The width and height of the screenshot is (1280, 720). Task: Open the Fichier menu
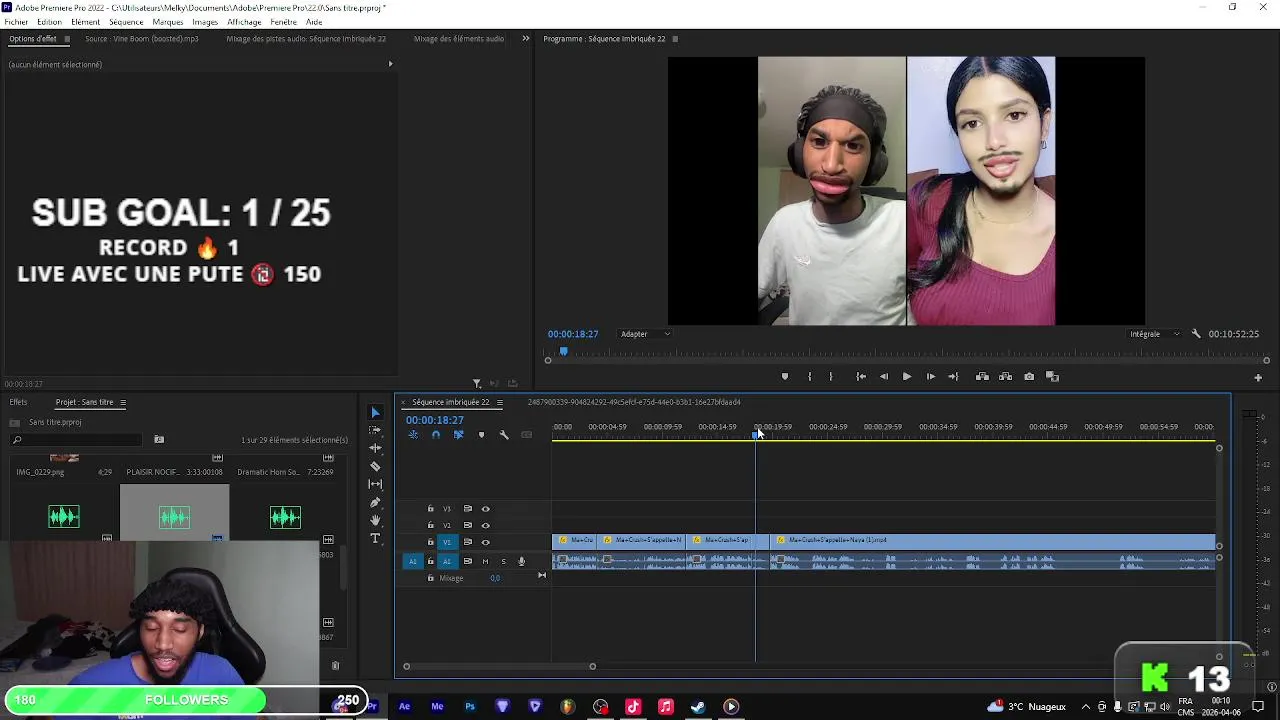(x=16, y=22)
